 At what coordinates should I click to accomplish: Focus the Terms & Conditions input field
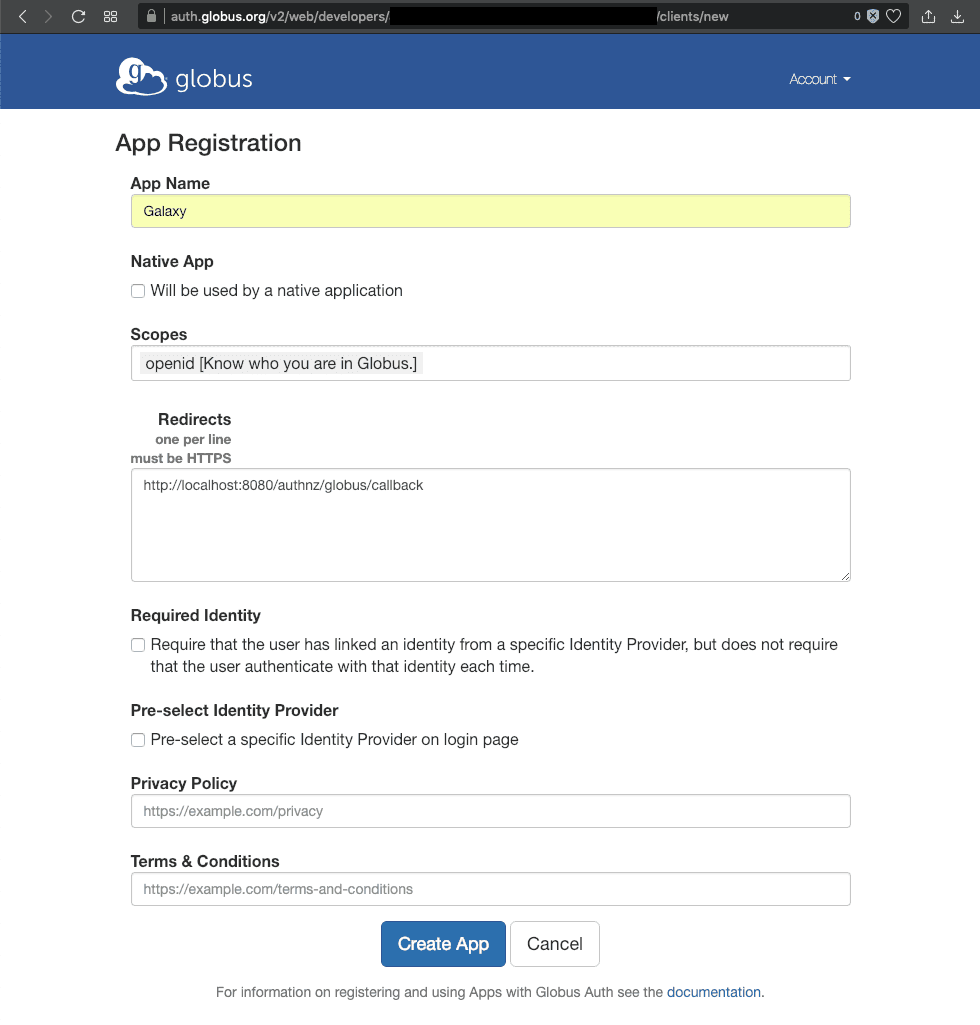click(490, 889)
